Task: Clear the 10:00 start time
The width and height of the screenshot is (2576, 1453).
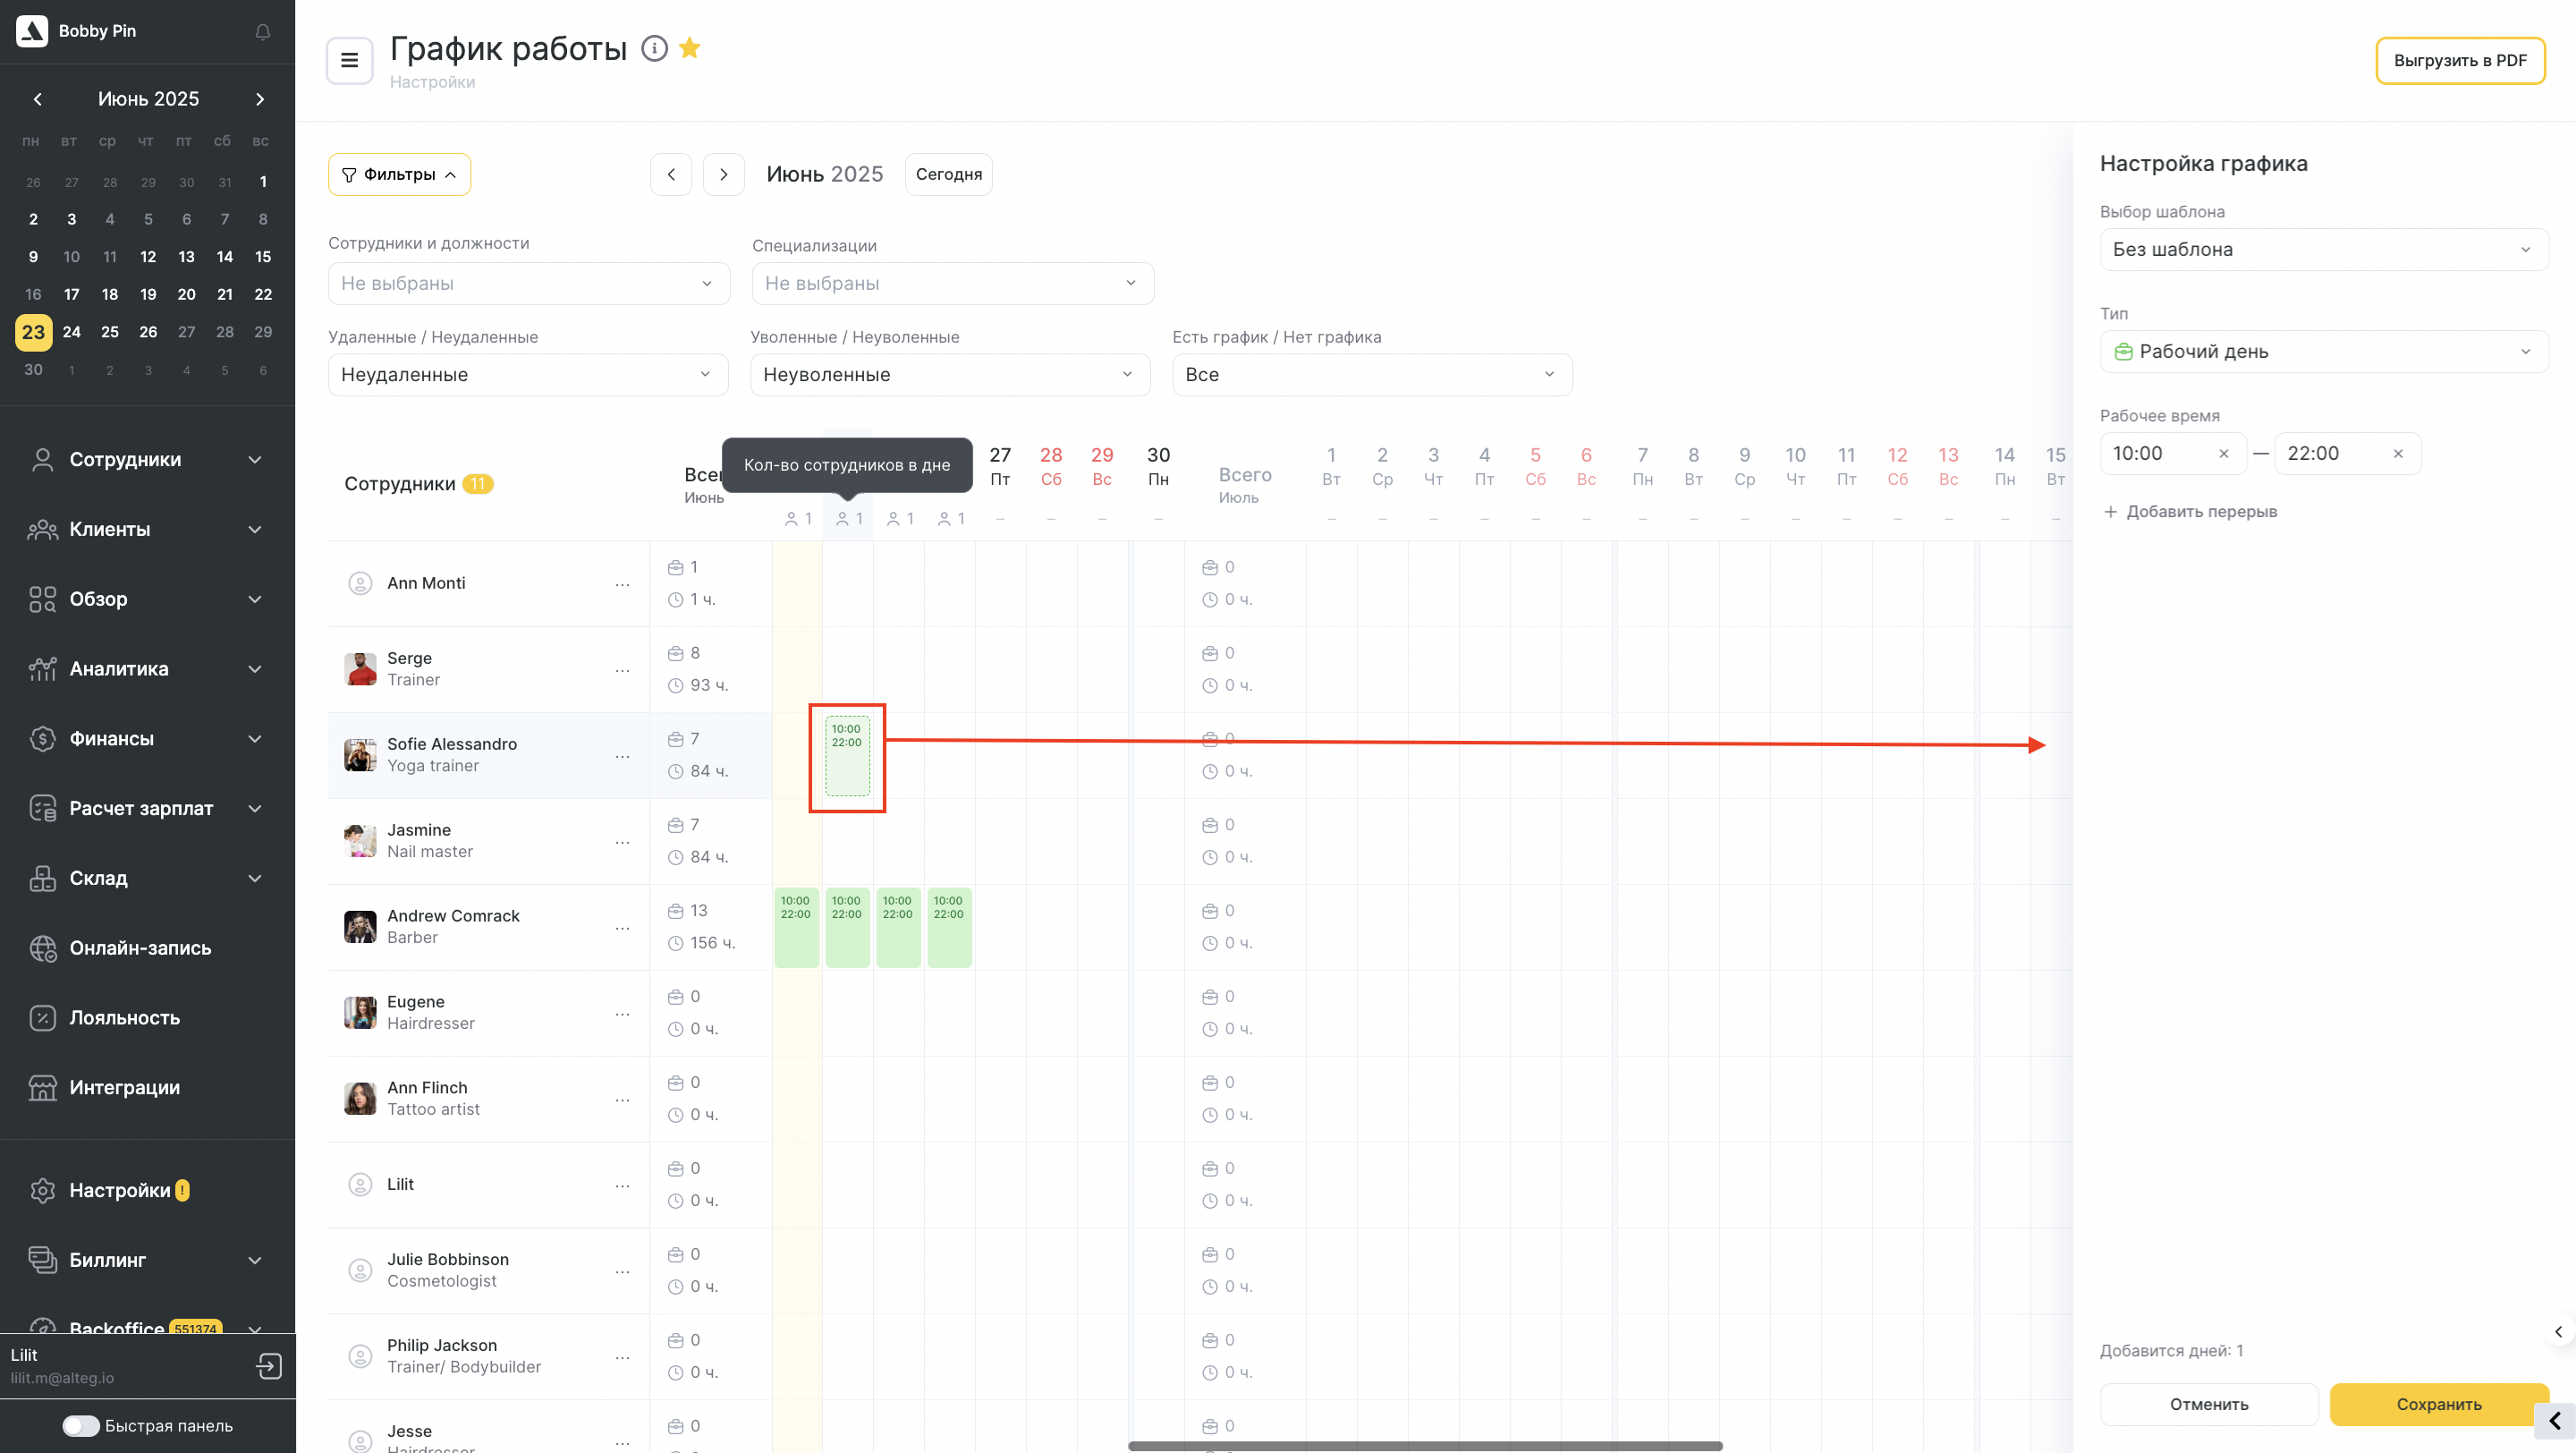Action: (2224, 454)
